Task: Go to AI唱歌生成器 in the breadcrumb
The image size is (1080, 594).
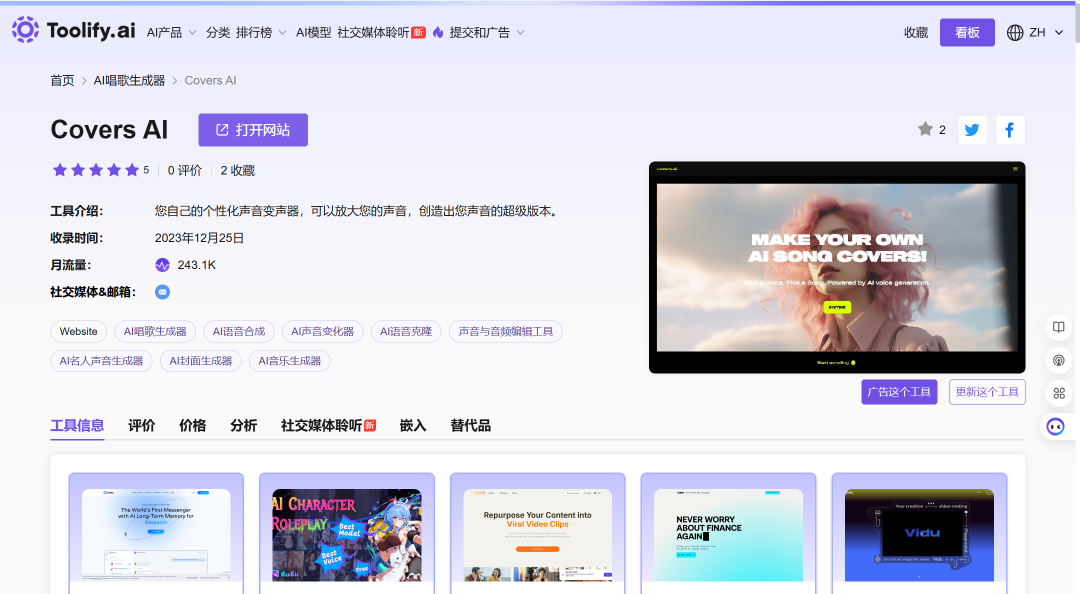Action: click(x=129, y=81)
